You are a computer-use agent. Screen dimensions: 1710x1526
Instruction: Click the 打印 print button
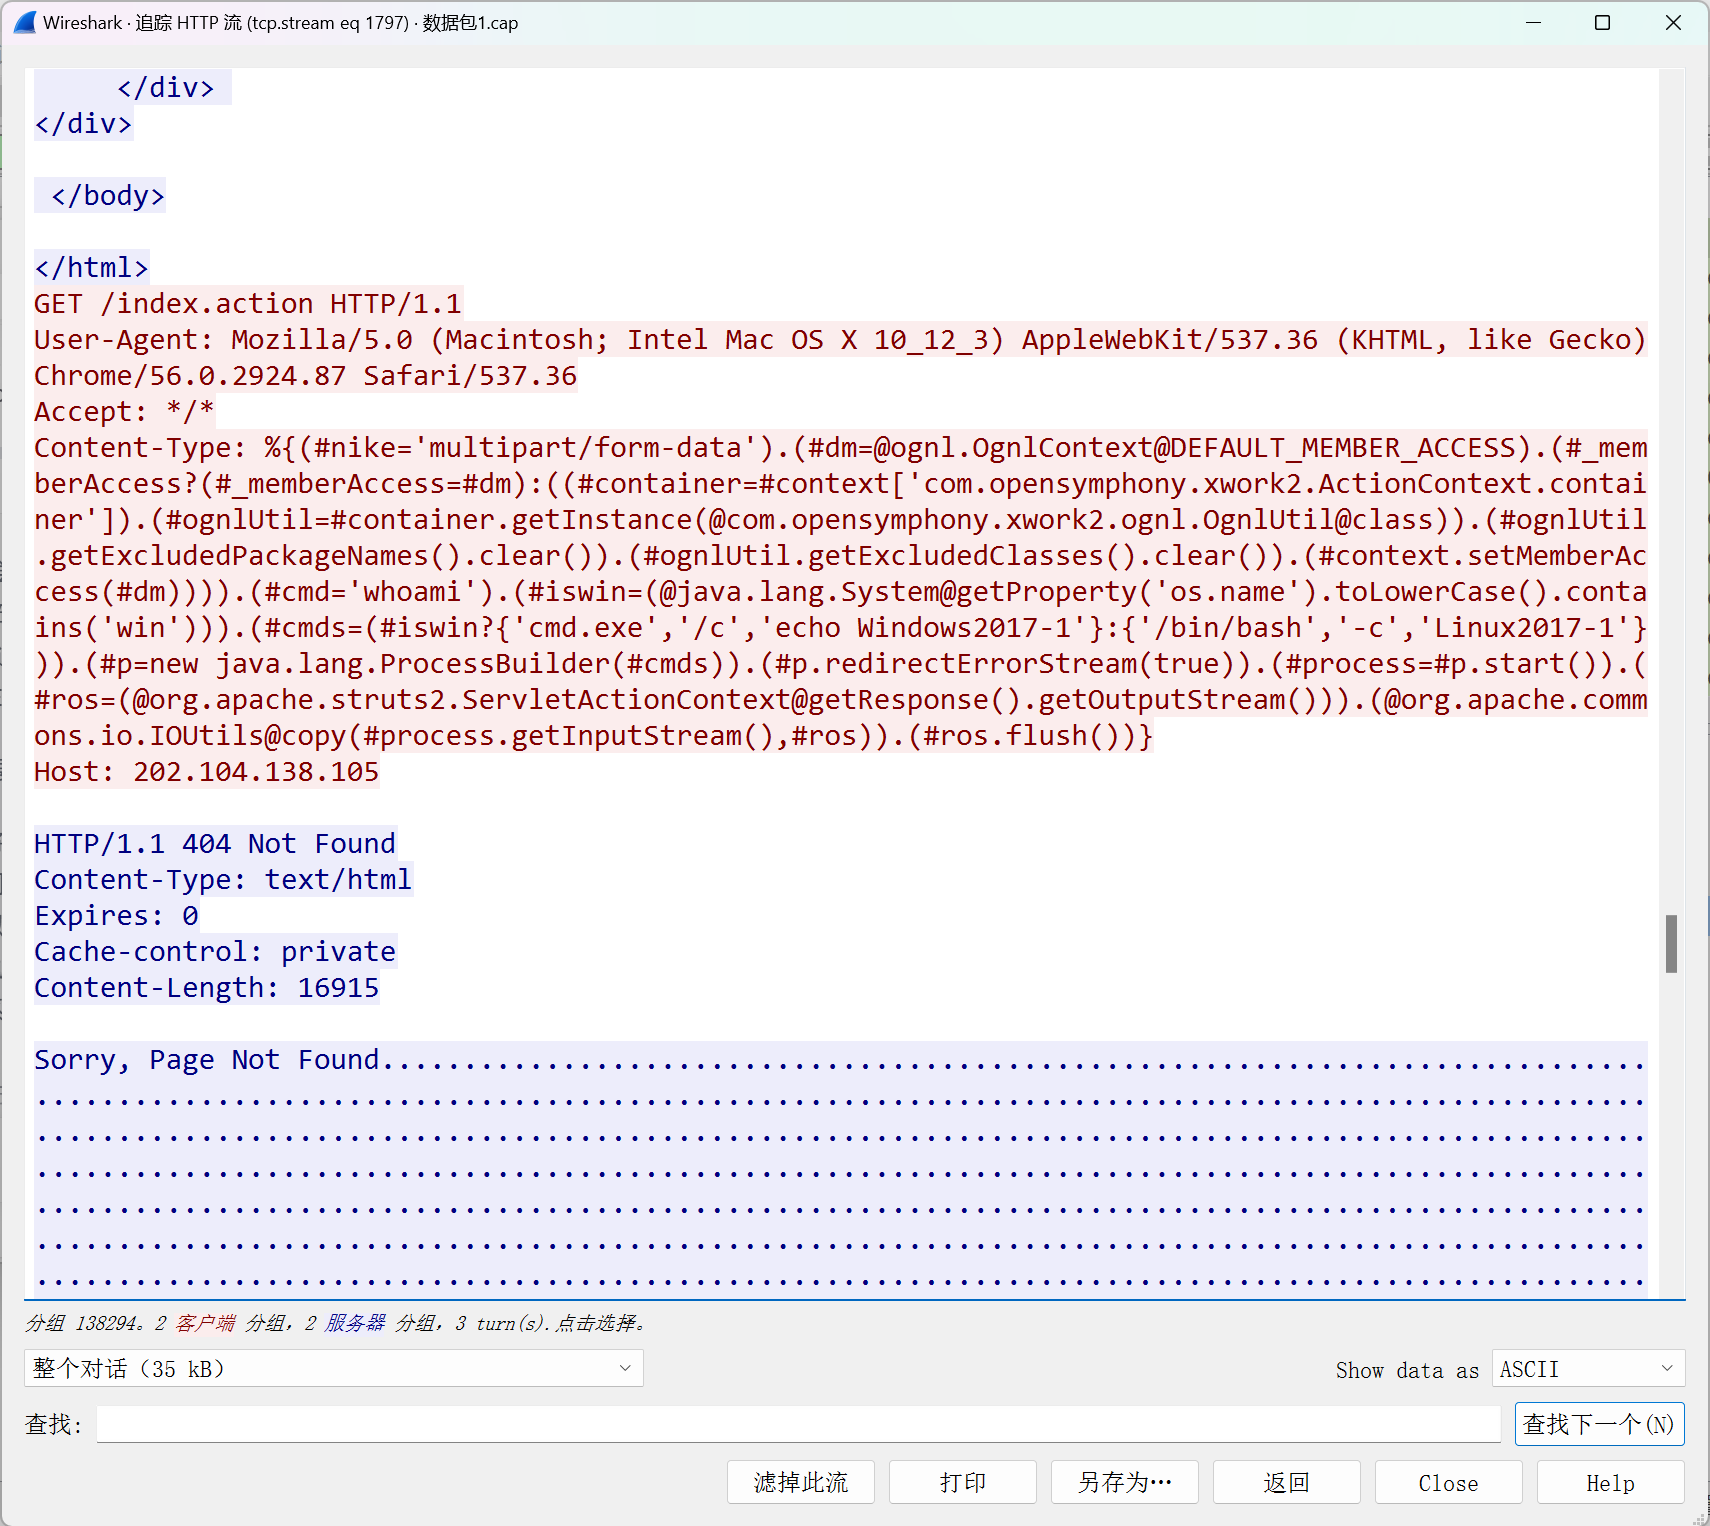click(963, 1482)
